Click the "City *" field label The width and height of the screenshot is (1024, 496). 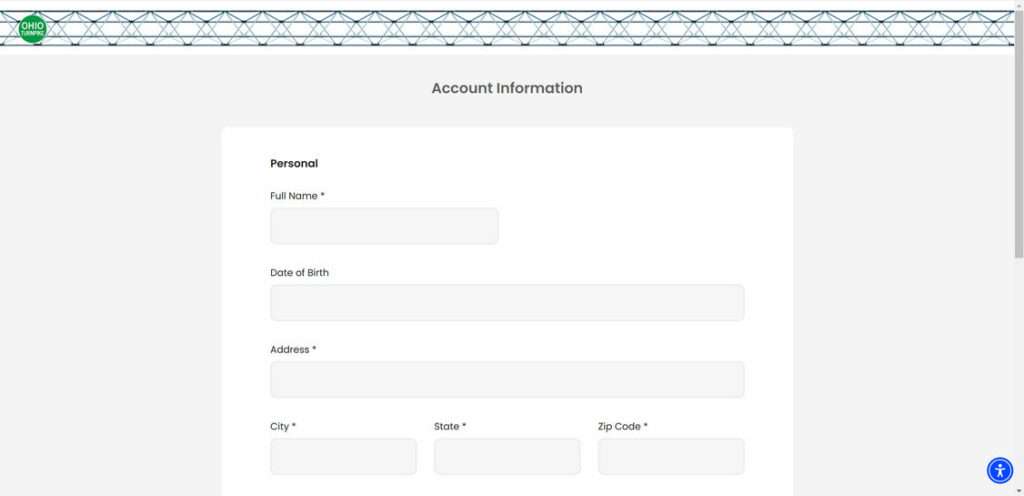283,427
